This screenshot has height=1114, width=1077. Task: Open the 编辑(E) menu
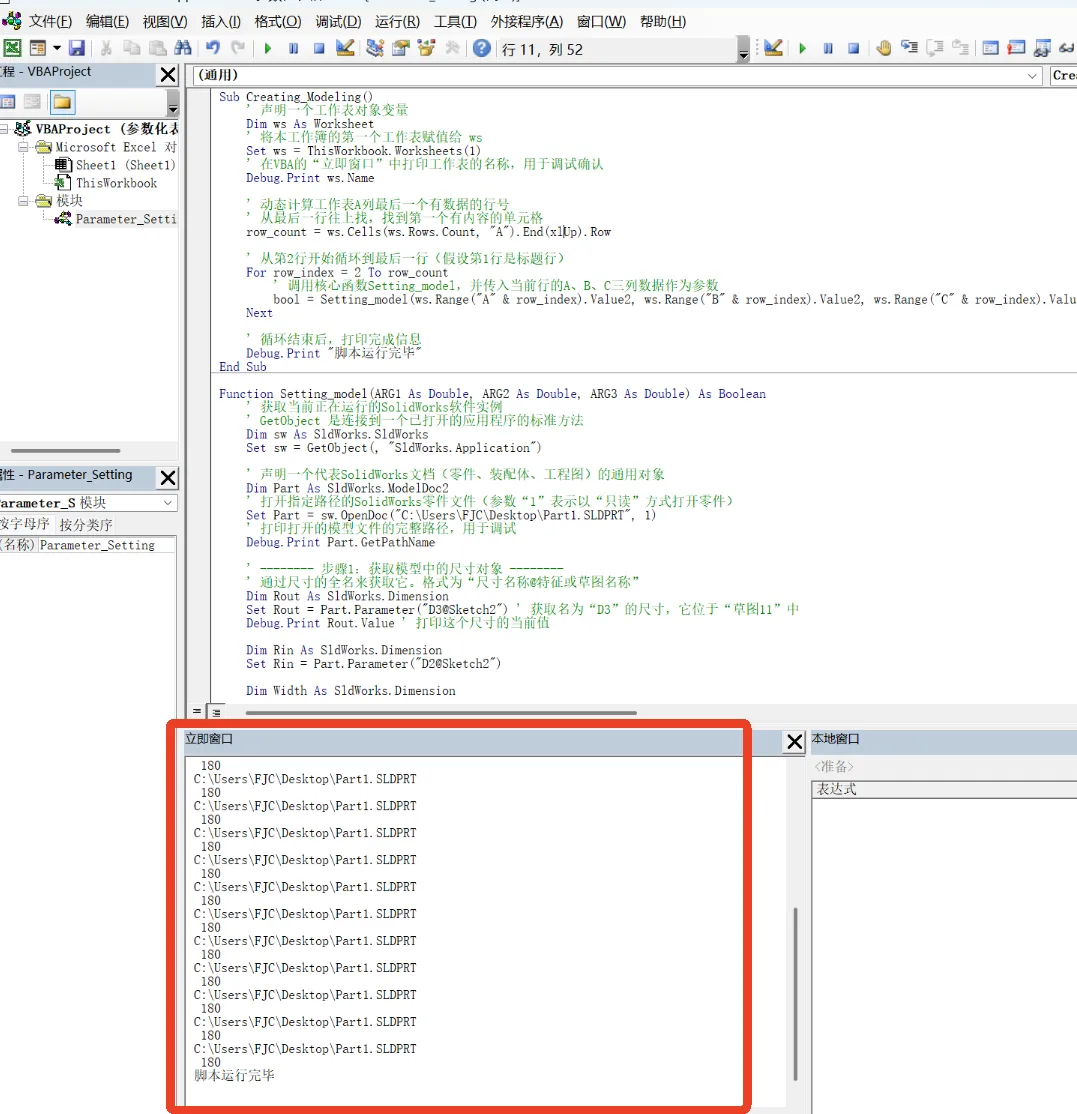[x=107, y=21]
